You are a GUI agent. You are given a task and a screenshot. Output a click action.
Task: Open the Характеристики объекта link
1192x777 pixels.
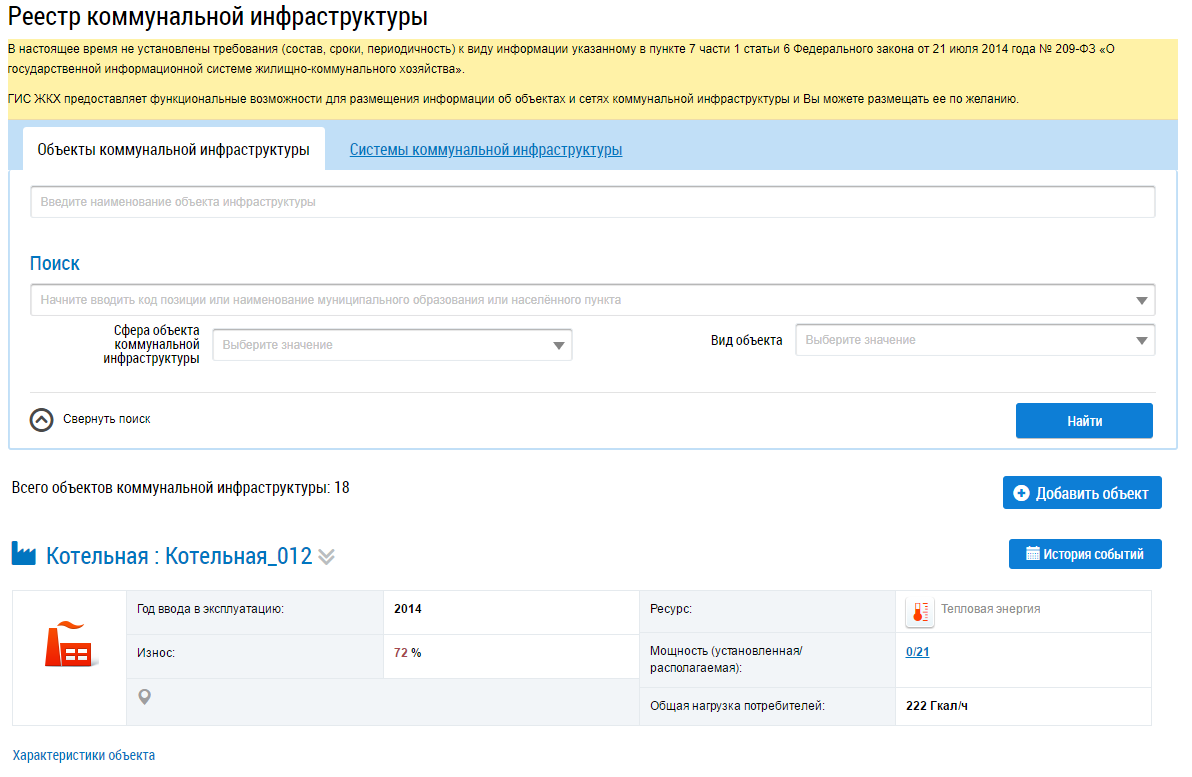pos(84,755)
